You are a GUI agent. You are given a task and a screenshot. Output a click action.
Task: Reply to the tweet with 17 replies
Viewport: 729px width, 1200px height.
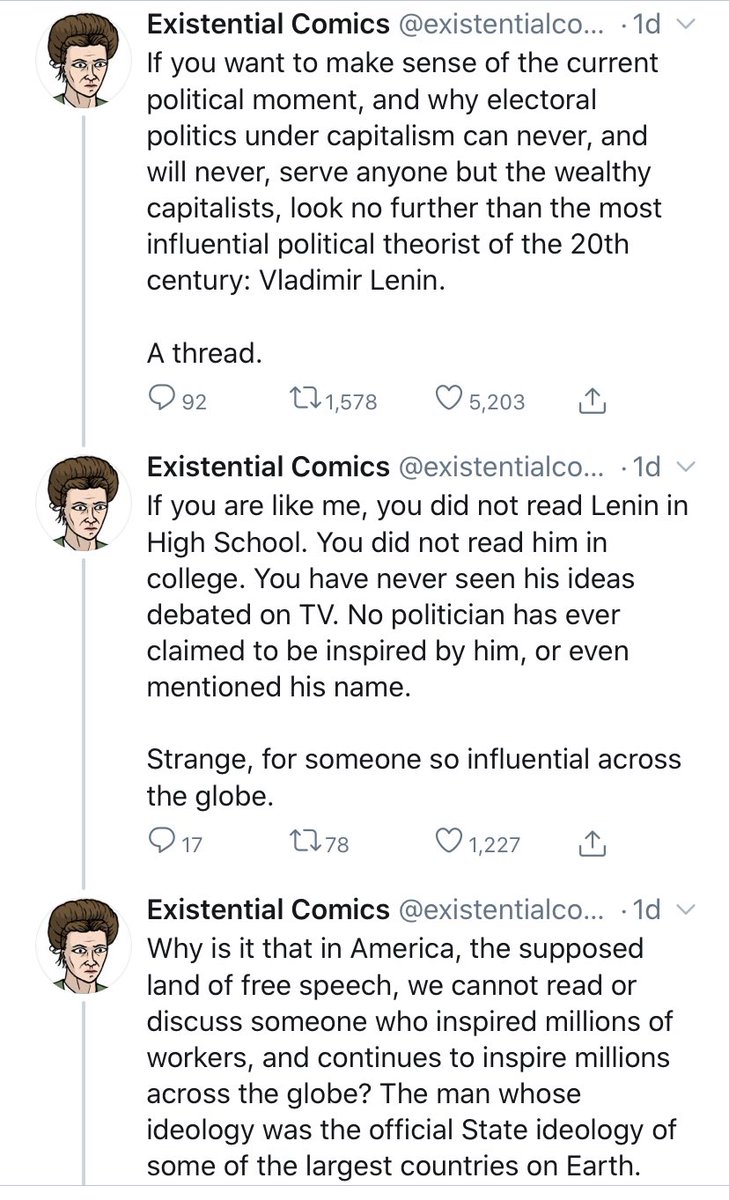pyautogui.click(x=162, y=843)
